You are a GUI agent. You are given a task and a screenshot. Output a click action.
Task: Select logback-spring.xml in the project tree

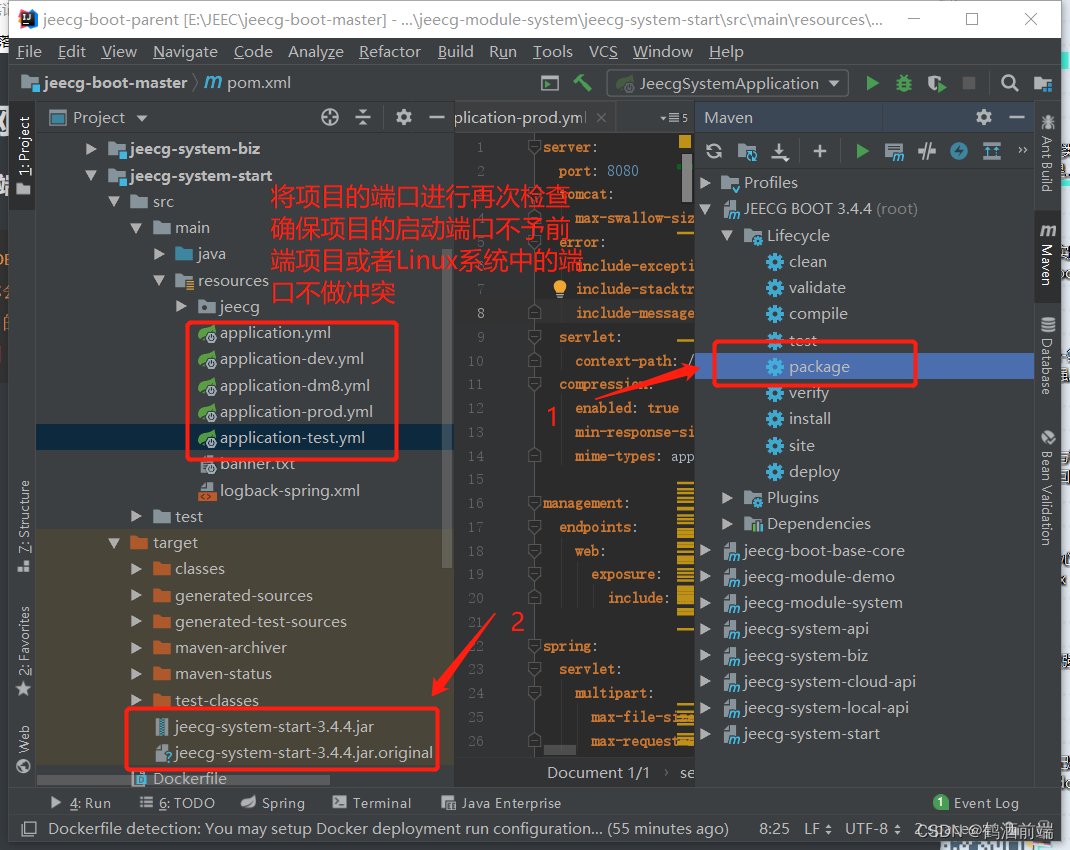[289, 491]
